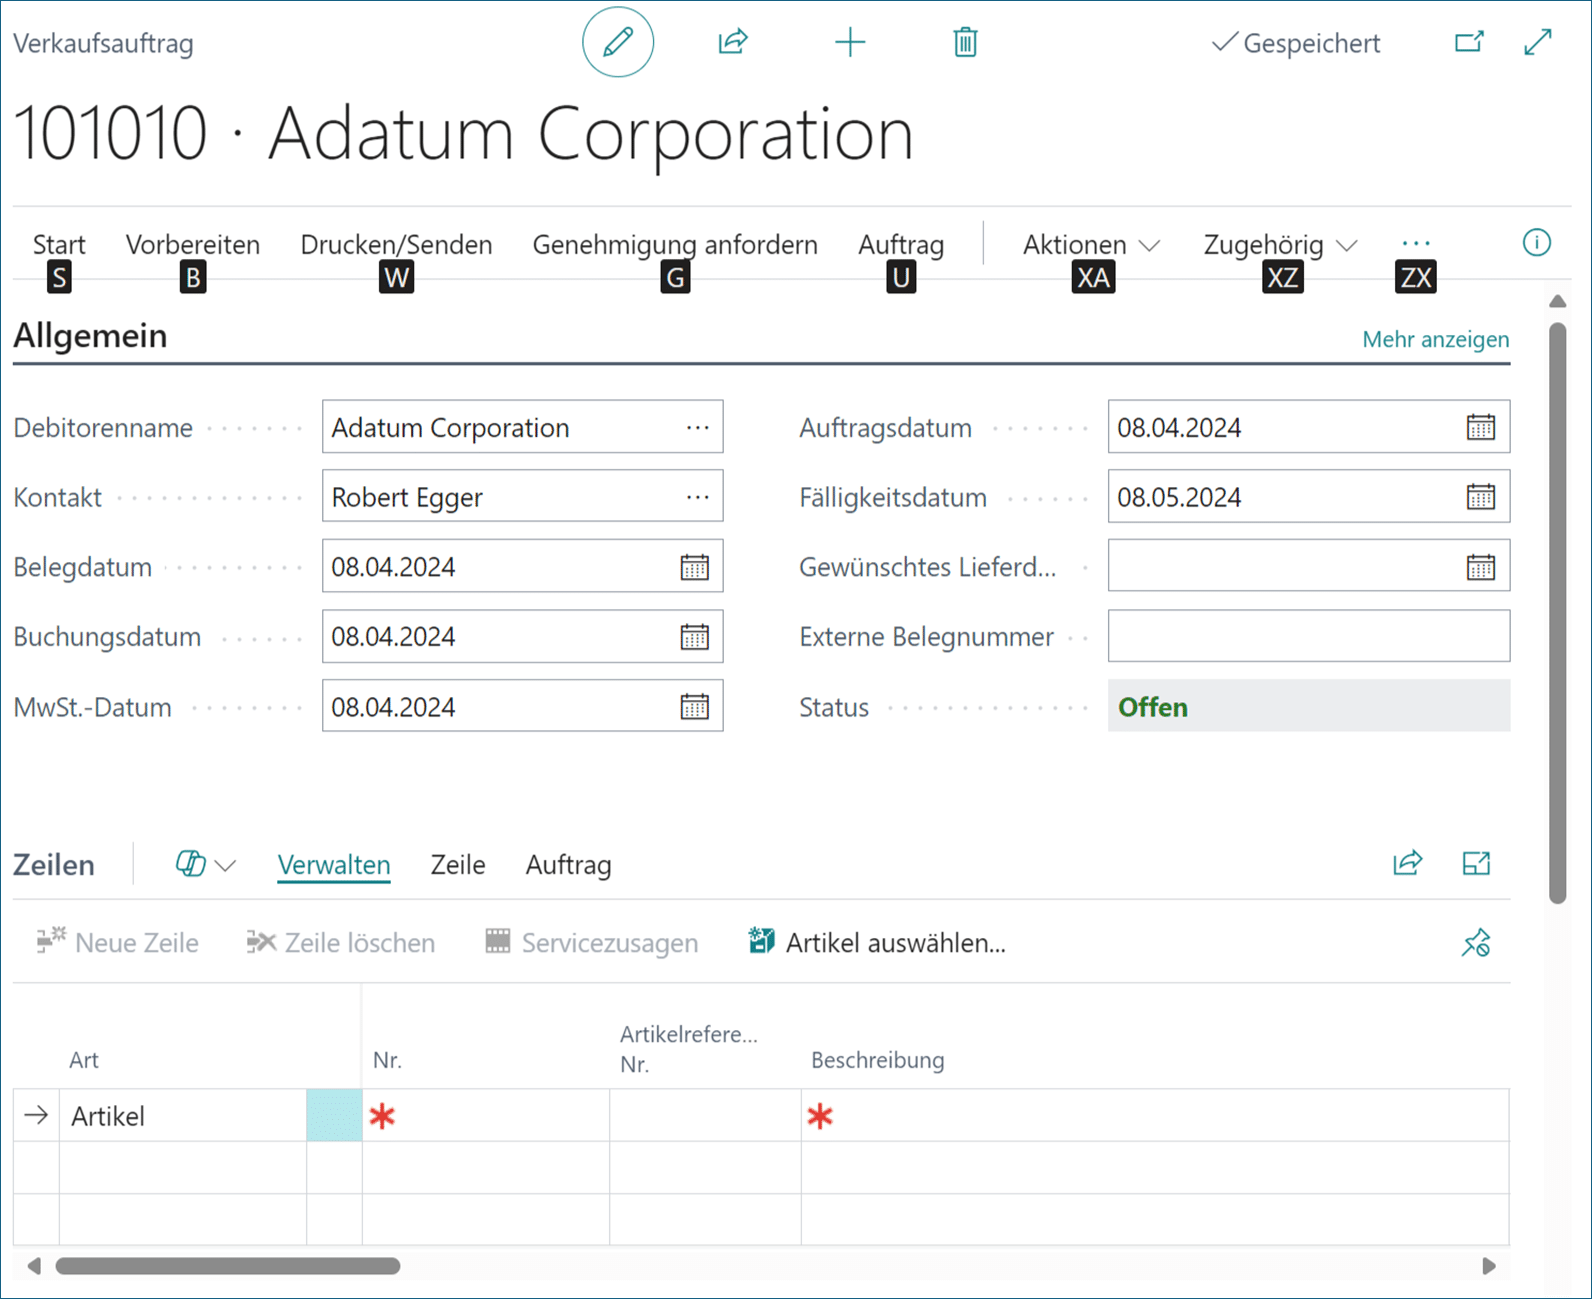Click the Externe Belegnummer input field
Screen dimensions: 1592x1299
(x=1308, y=637)
